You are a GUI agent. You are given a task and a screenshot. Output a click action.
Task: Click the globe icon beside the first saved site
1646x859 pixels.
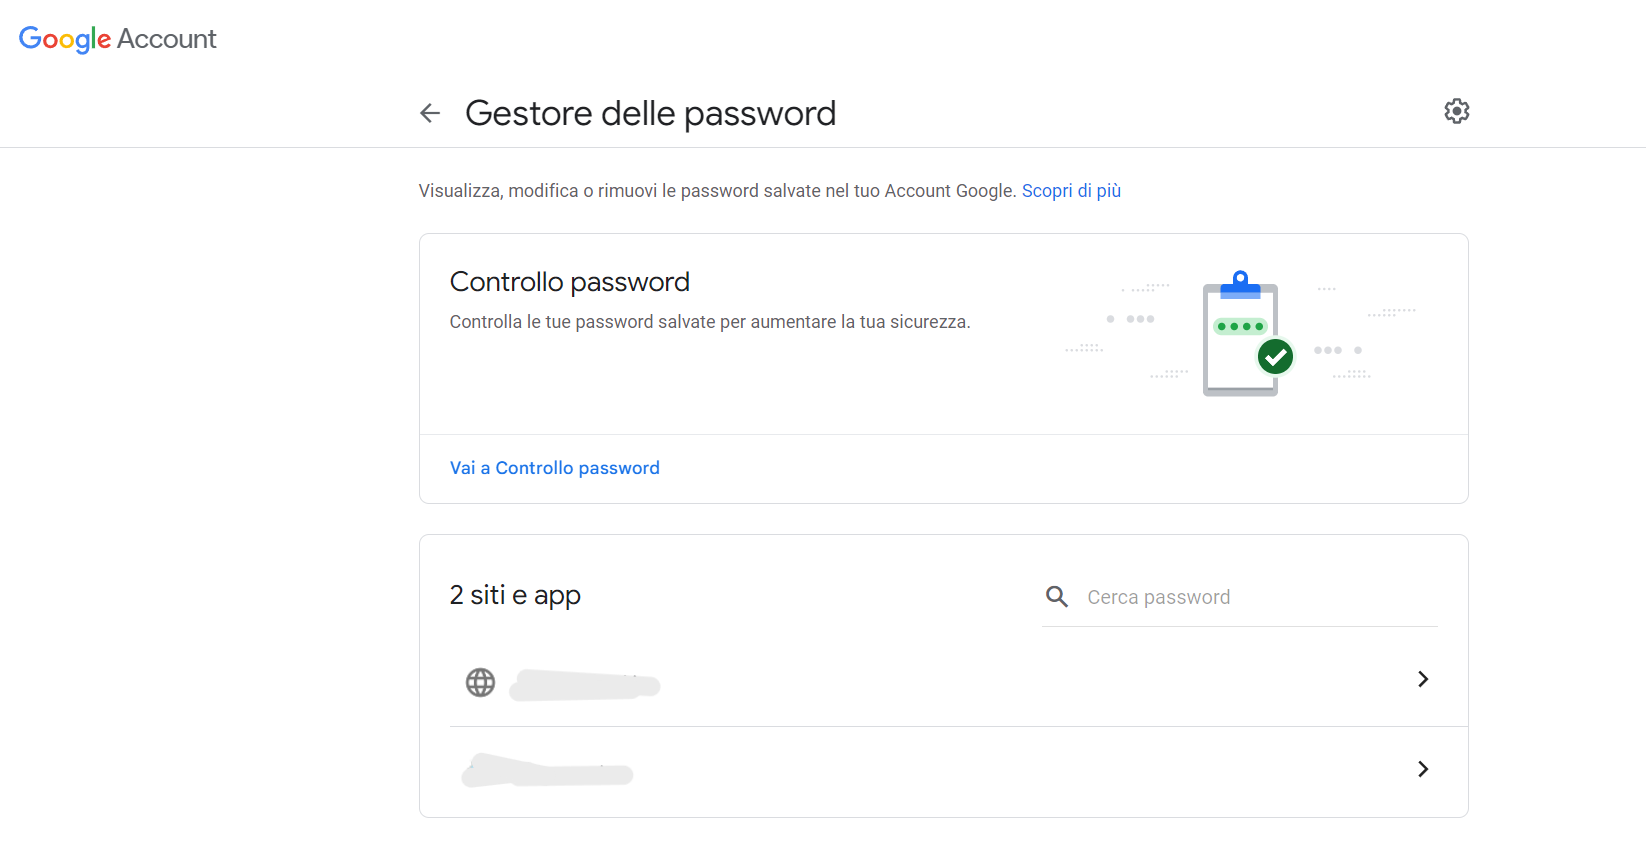pos(480,683)
